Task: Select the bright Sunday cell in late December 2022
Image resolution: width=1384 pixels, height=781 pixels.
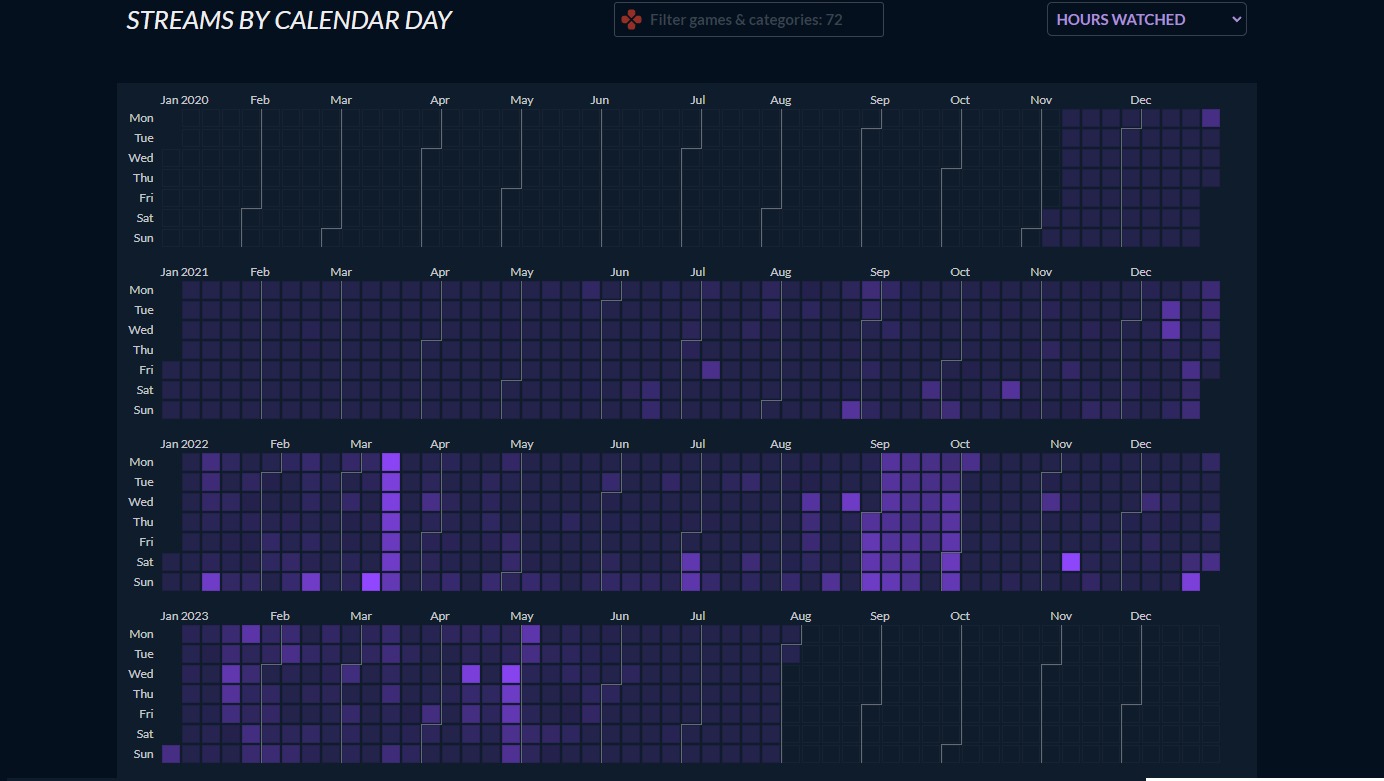Action: point(1191,582)
